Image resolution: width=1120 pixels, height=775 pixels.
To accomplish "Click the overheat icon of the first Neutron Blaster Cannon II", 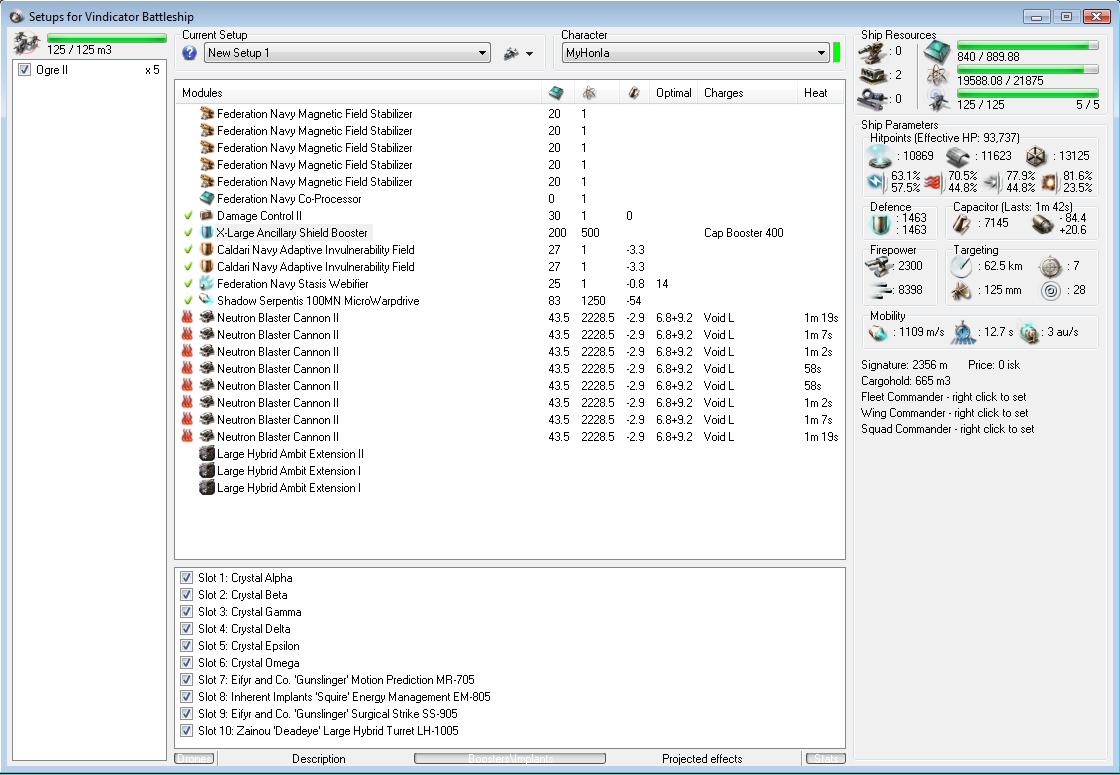I will tap(187, 317).
